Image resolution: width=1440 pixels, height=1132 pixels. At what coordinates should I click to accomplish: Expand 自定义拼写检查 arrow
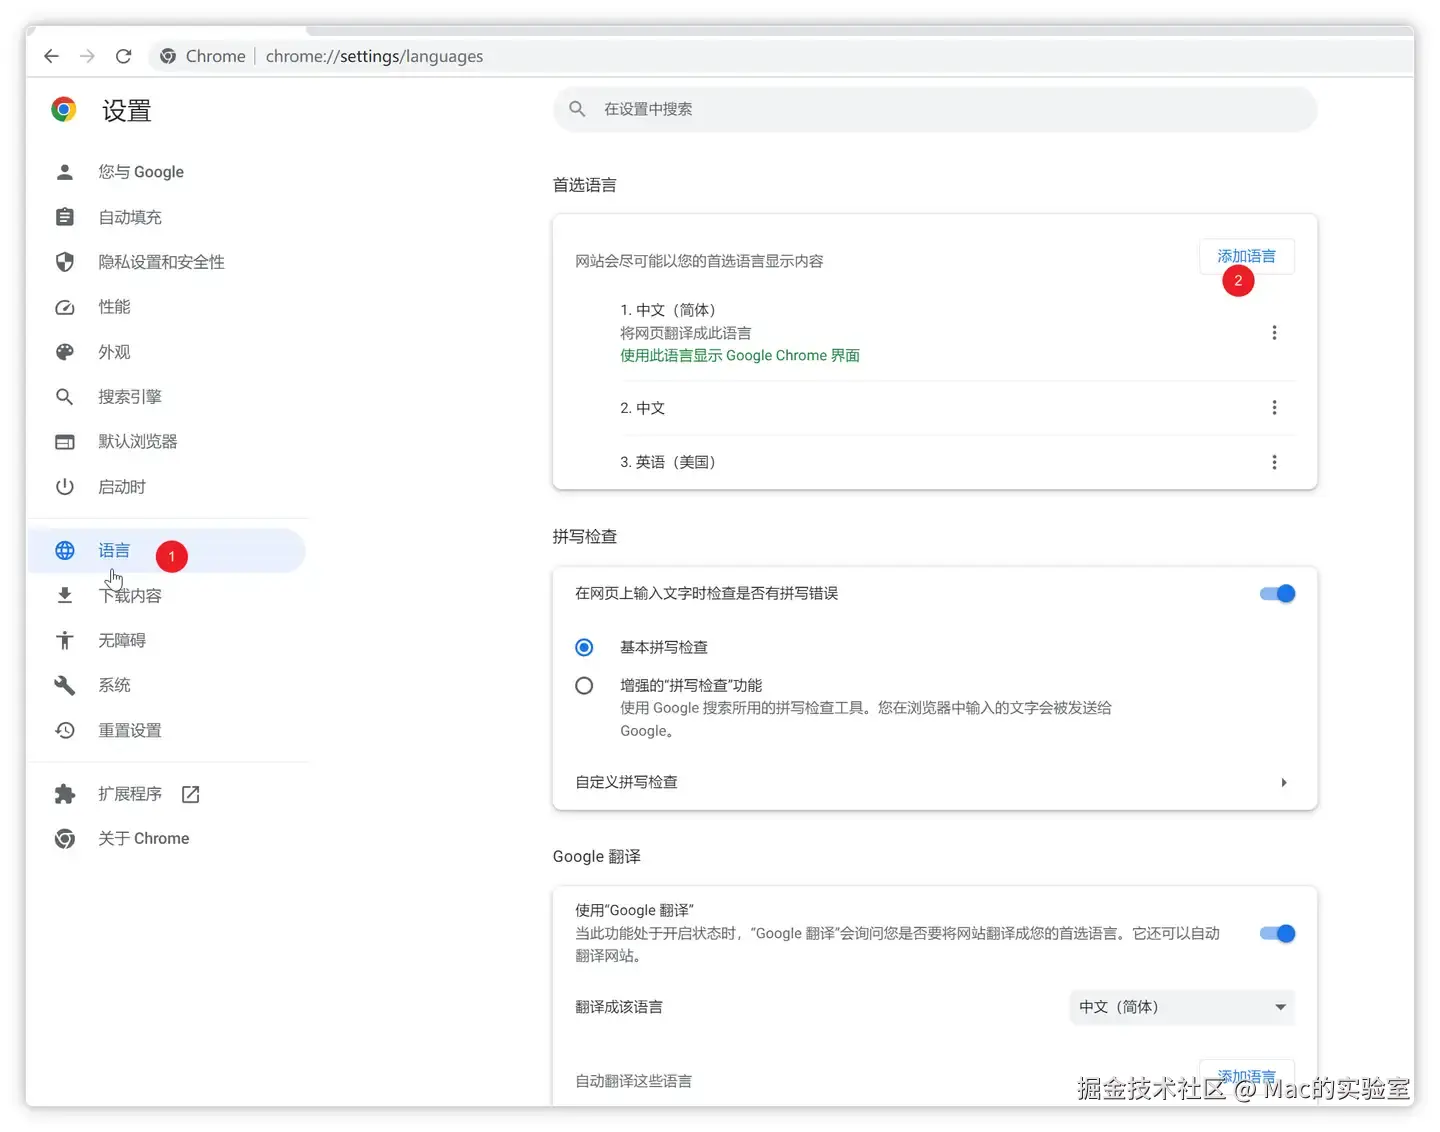(x=1284, y=782)
